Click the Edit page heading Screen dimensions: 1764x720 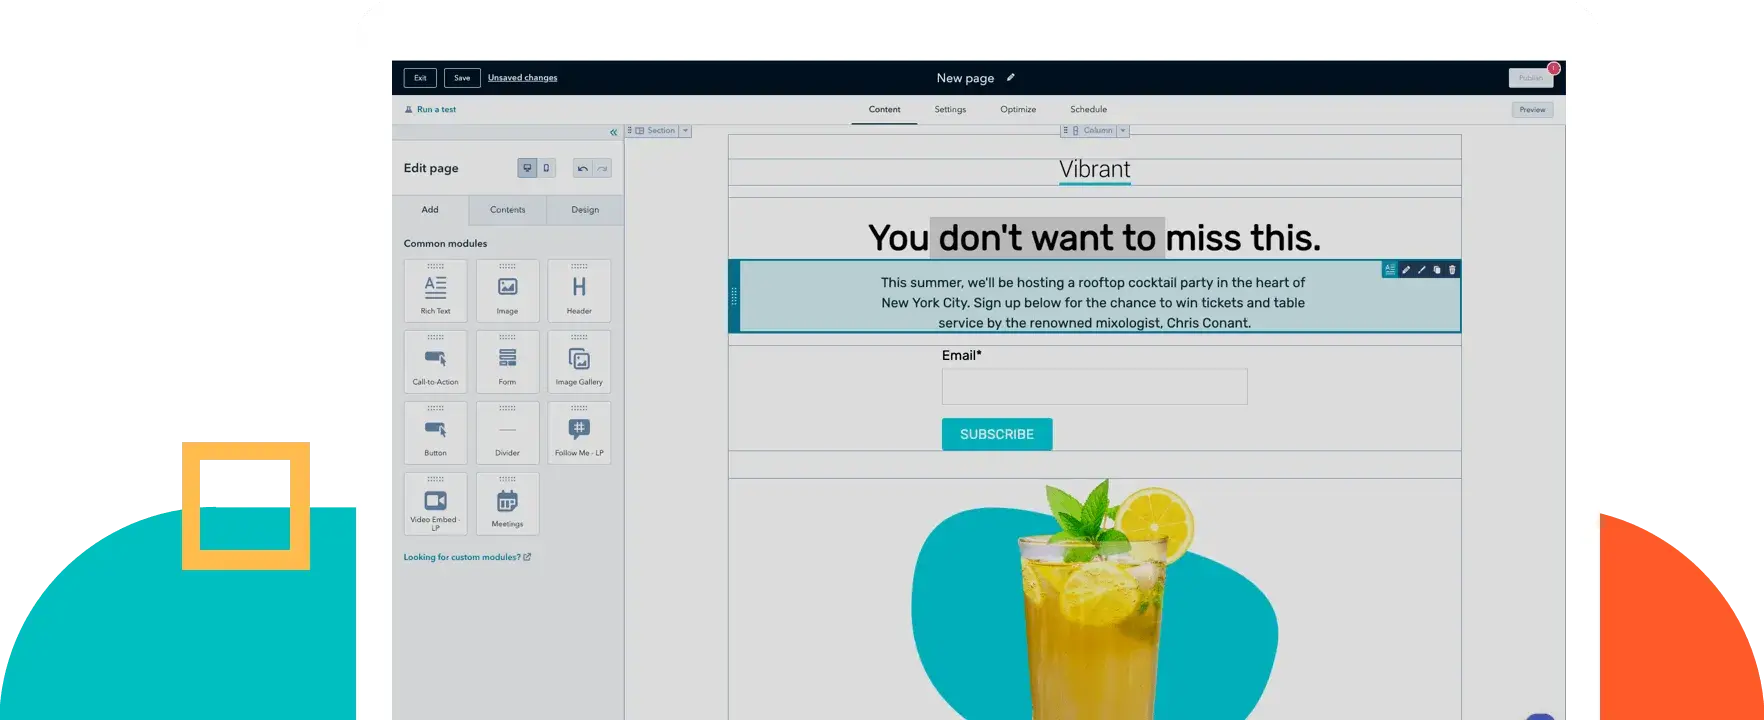[431, 168]
